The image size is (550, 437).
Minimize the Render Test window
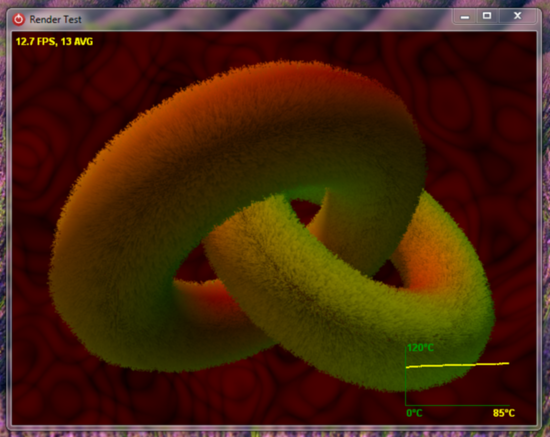(465, 16)
